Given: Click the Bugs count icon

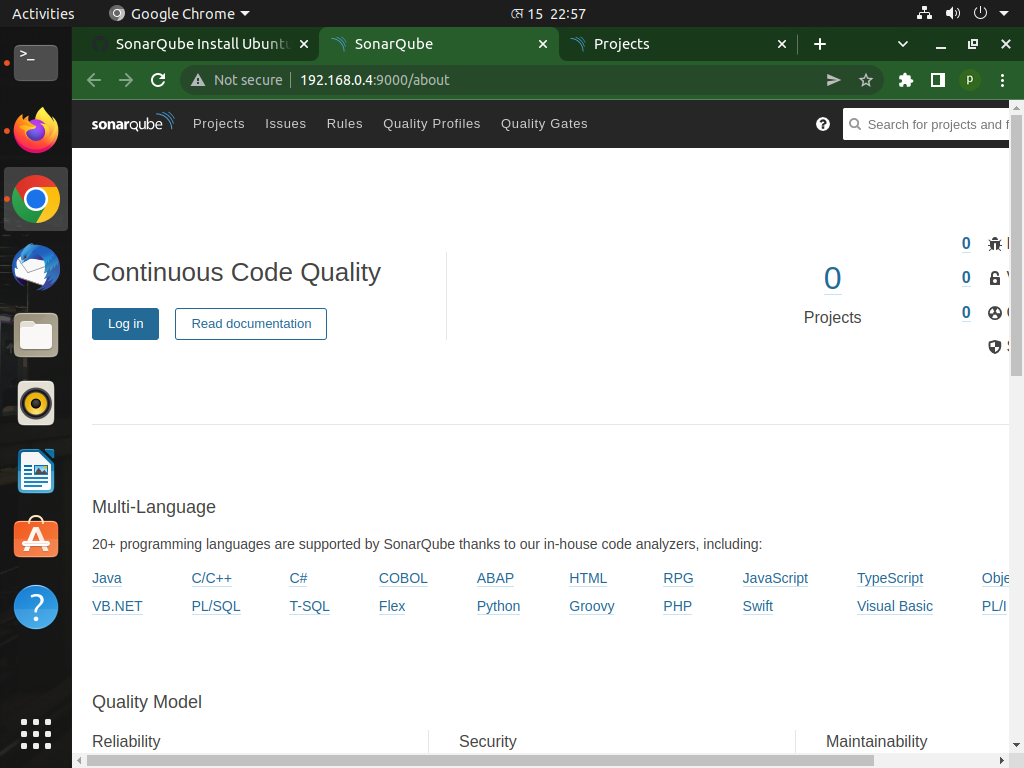Looking at the screenshot, I should point(995,243).
